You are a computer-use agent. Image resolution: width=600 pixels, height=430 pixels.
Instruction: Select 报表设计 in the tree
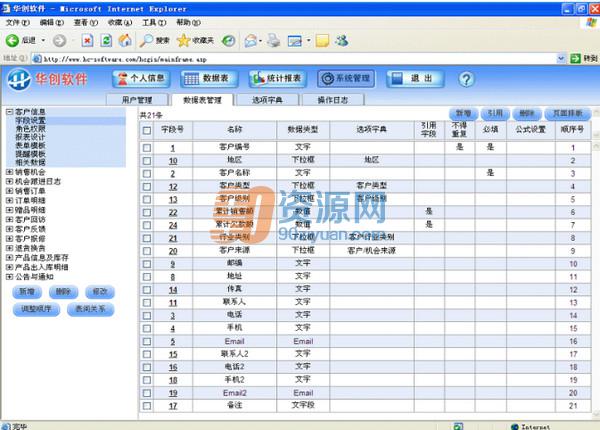[31, 137]
